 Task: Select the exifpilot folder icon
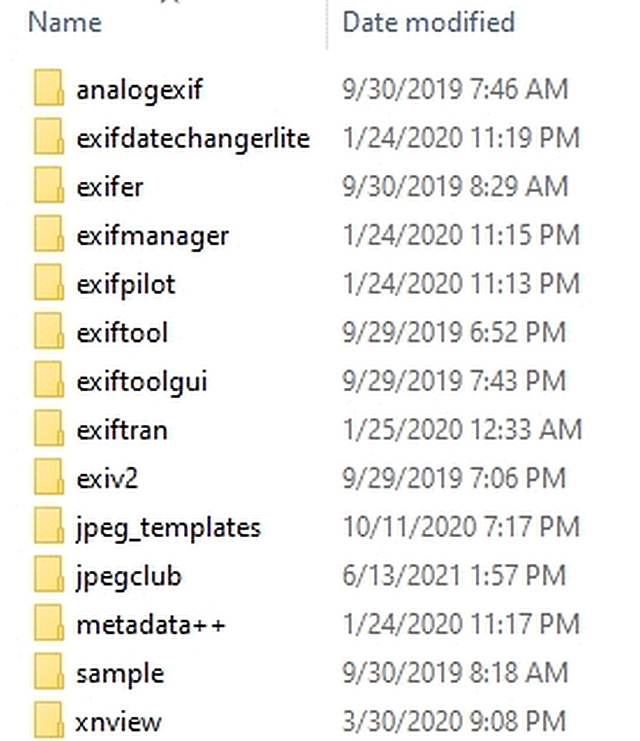(x=49, y=283)
